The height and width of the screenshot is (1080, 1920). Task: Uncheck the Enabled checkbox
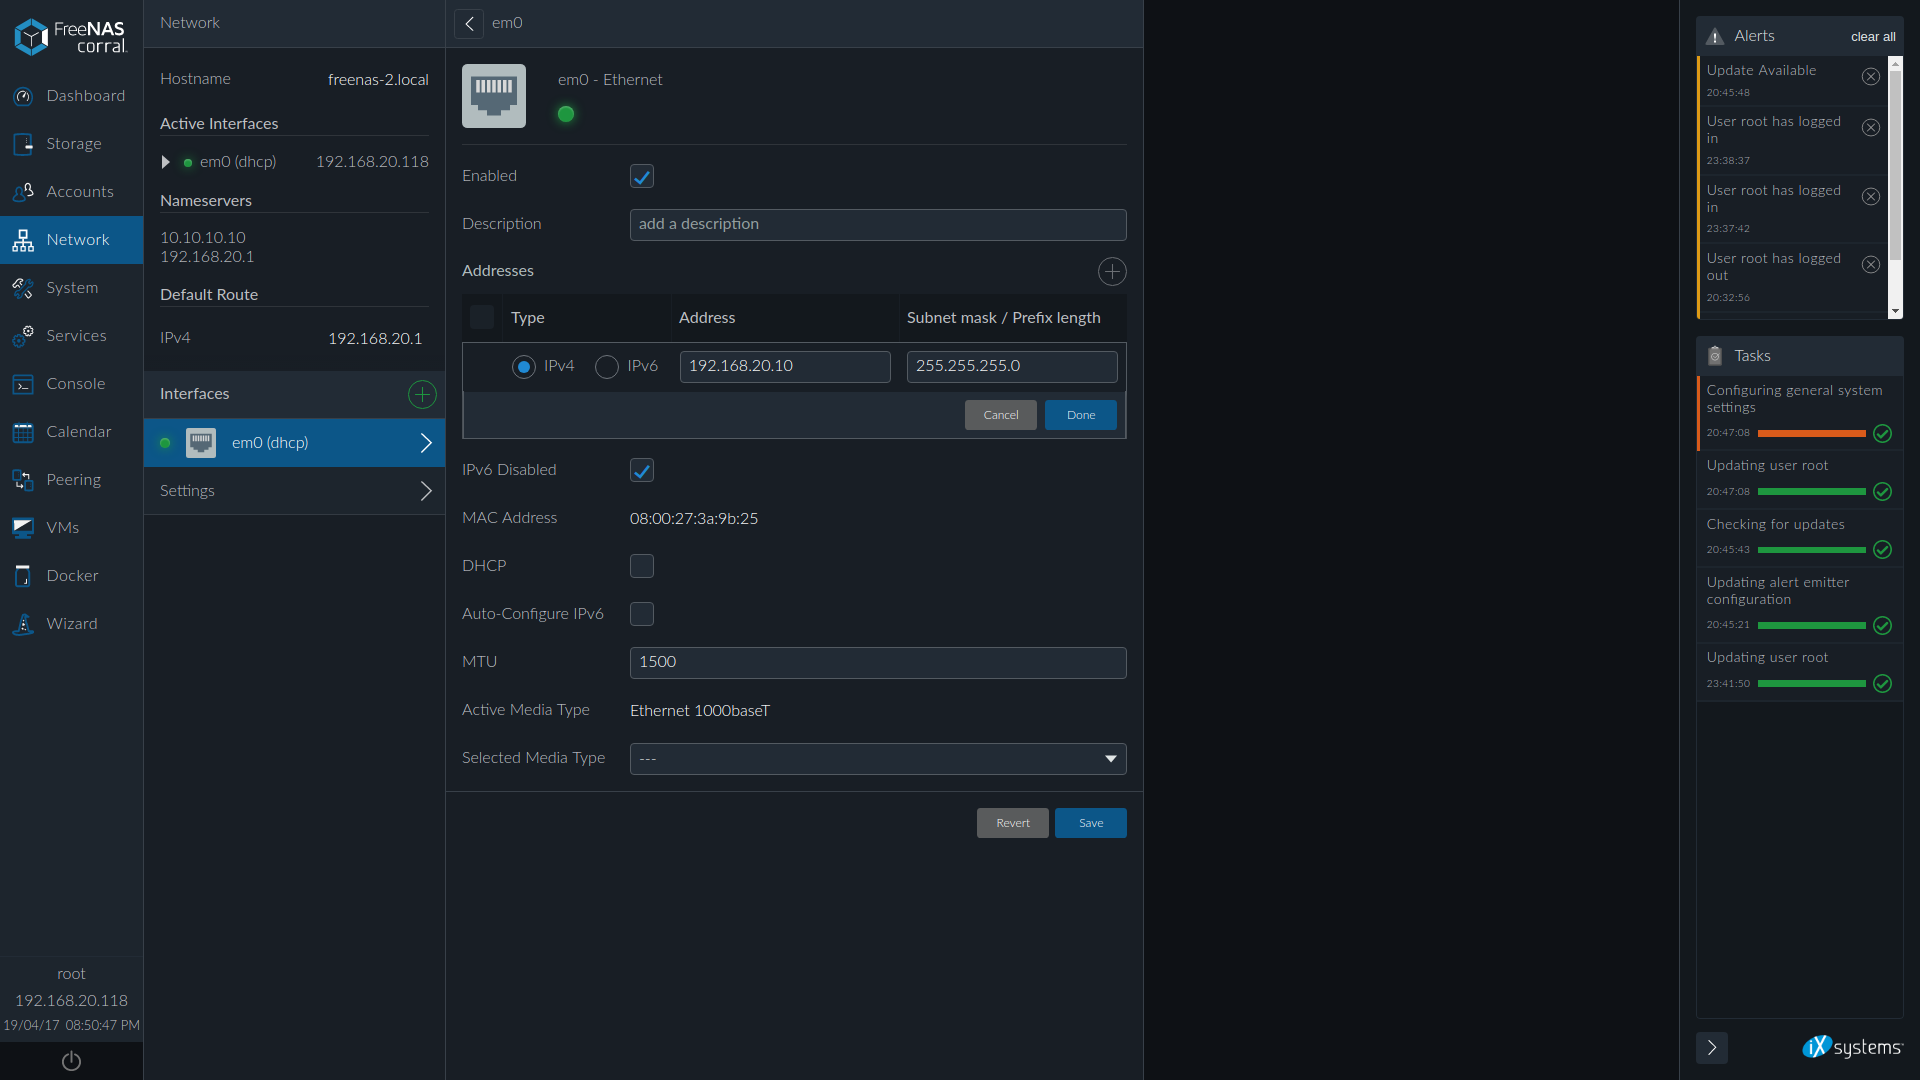pyautogui.click(x=642, y=177)
